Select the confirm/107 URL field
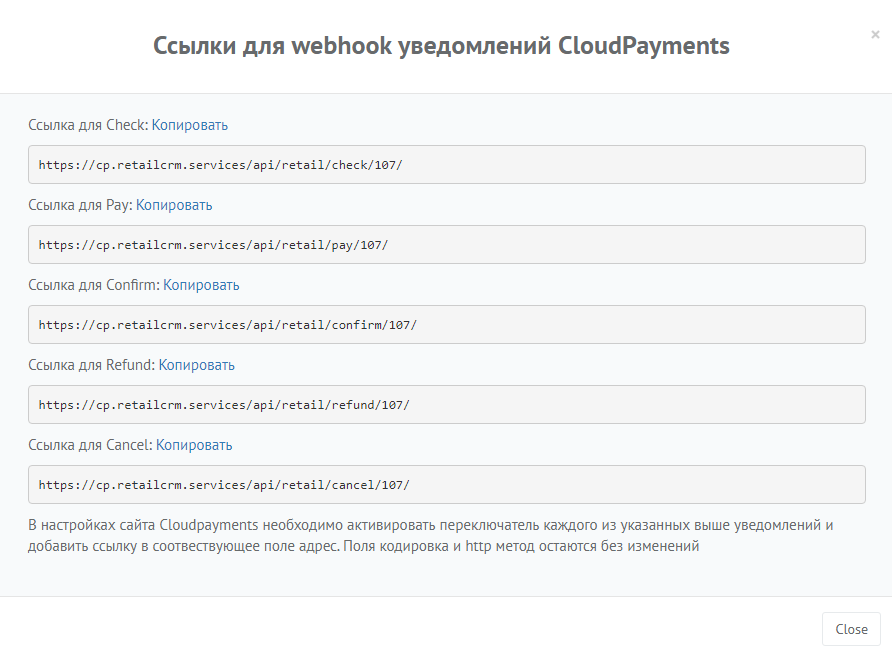This screenshot has height=656, width=892. click(x=447, y=324)
